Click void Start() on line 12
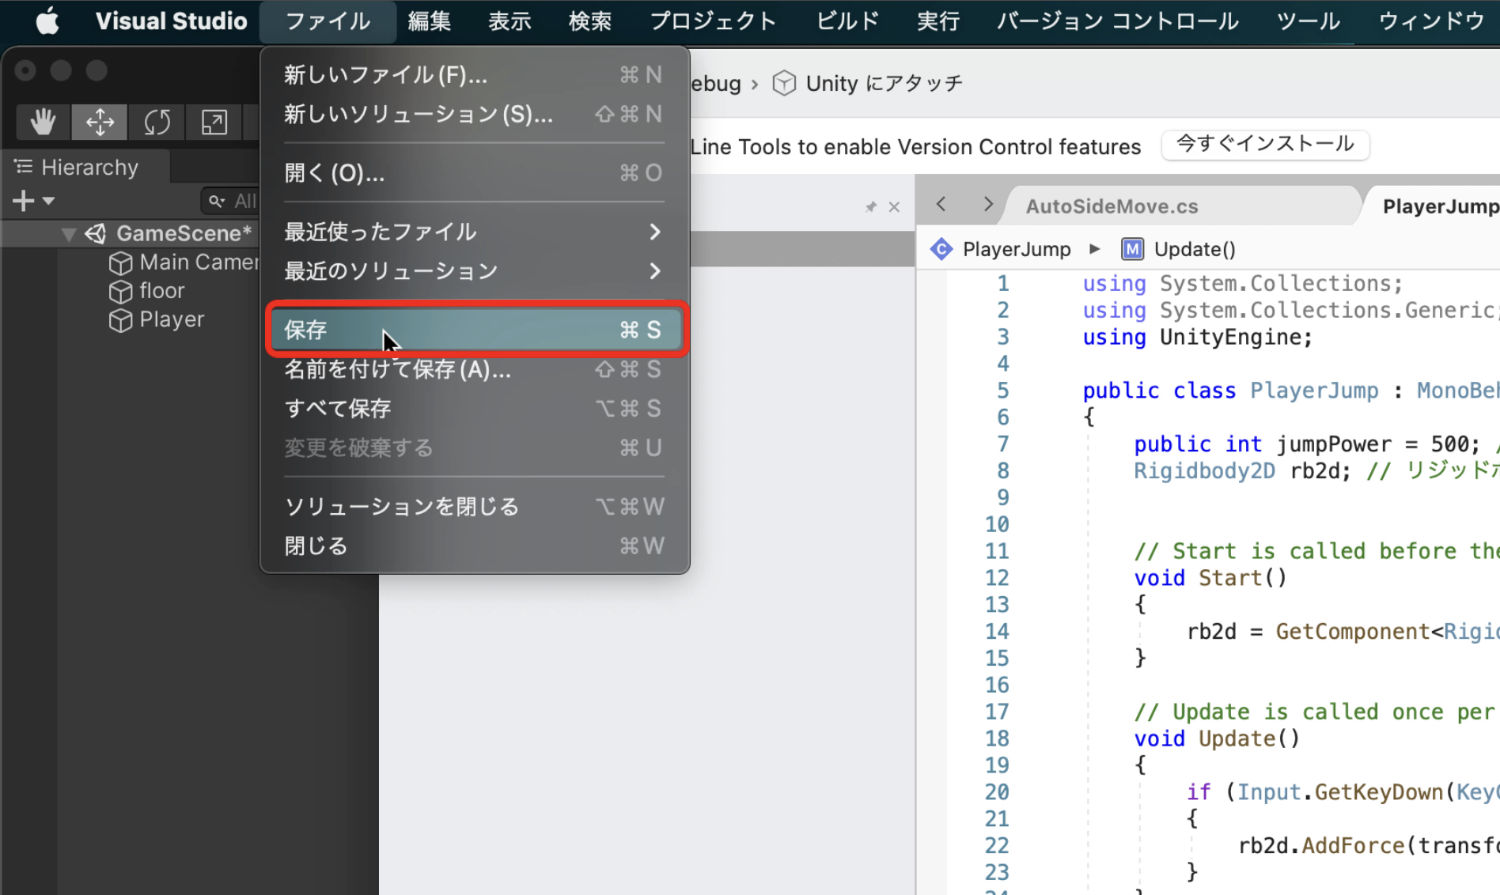 [x=1210, y=578]
